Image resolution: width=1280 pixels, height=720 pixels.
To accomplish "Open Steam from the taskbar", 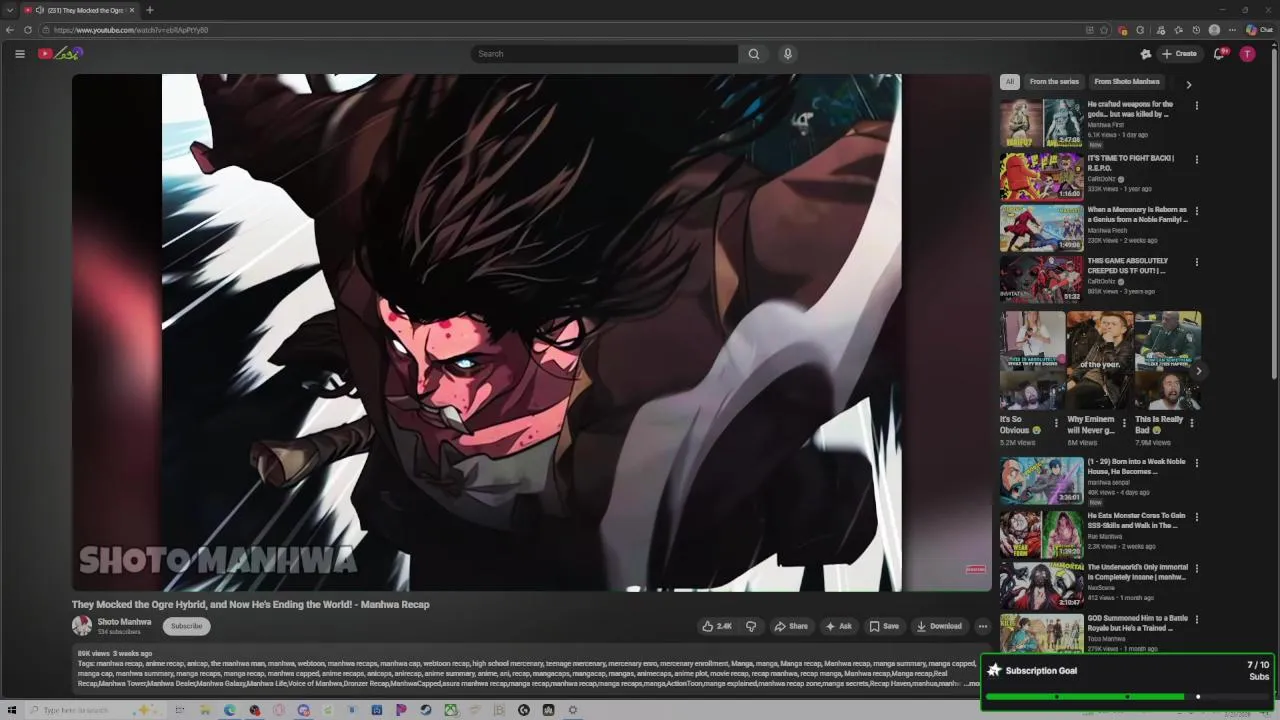I will 426,710.
